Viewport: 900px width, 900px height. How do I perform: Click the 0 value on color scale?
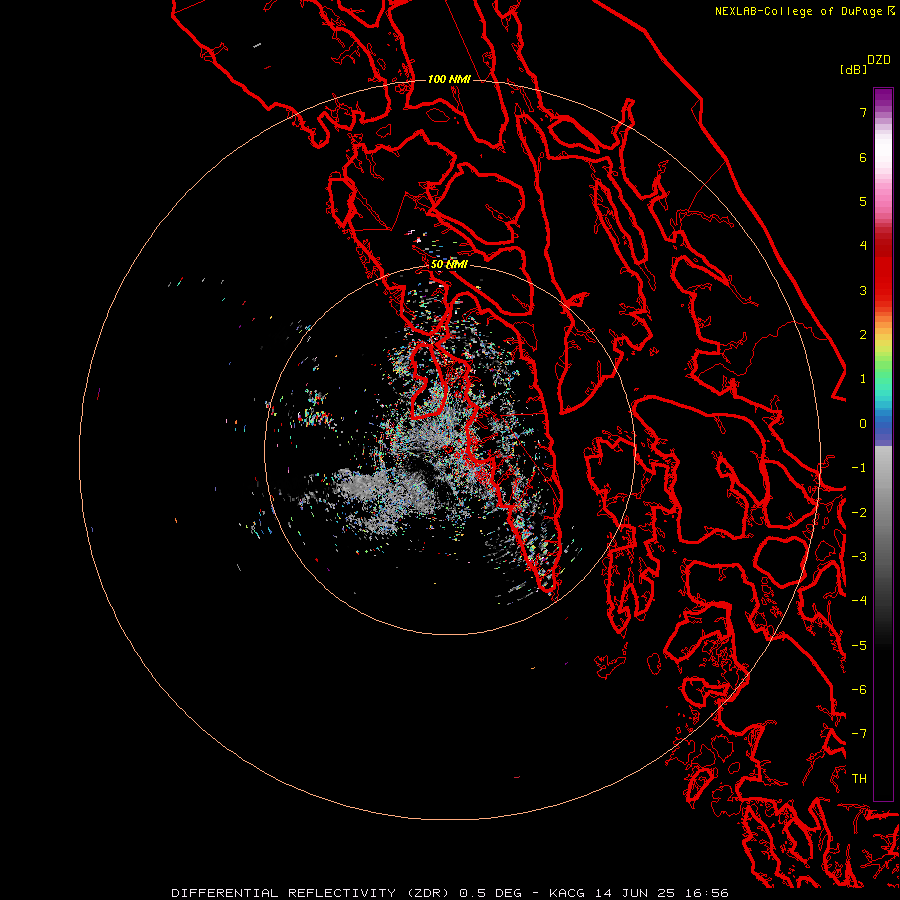point(863,424)
